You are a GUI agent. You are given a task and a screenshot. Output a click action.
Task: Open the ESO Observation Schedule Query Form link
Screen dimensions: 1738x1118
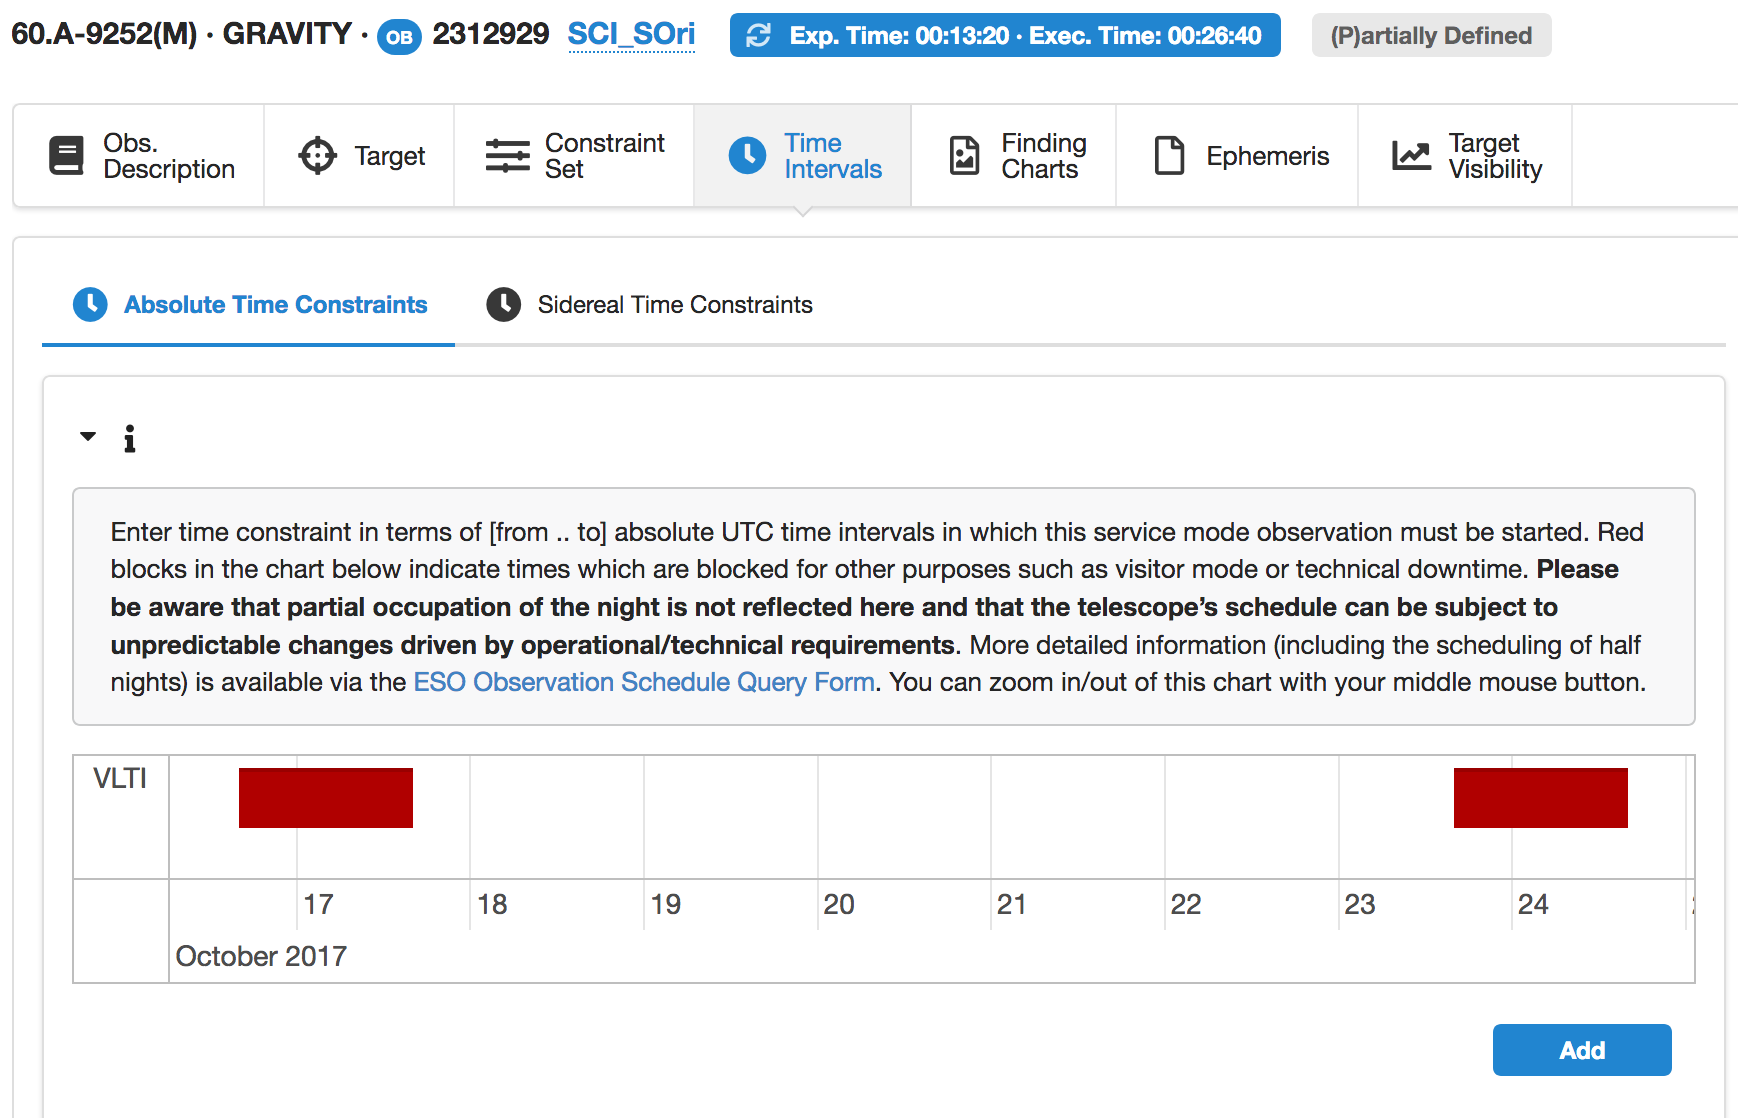pos(644,682)
